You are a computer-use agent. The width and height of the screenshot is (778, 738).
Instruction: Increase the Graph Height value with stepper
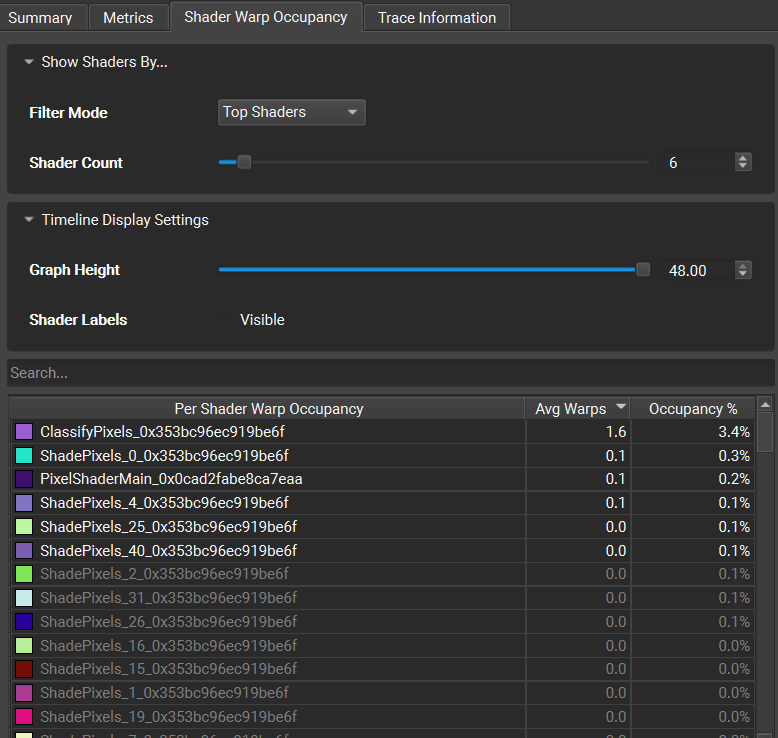pos(743,266)
